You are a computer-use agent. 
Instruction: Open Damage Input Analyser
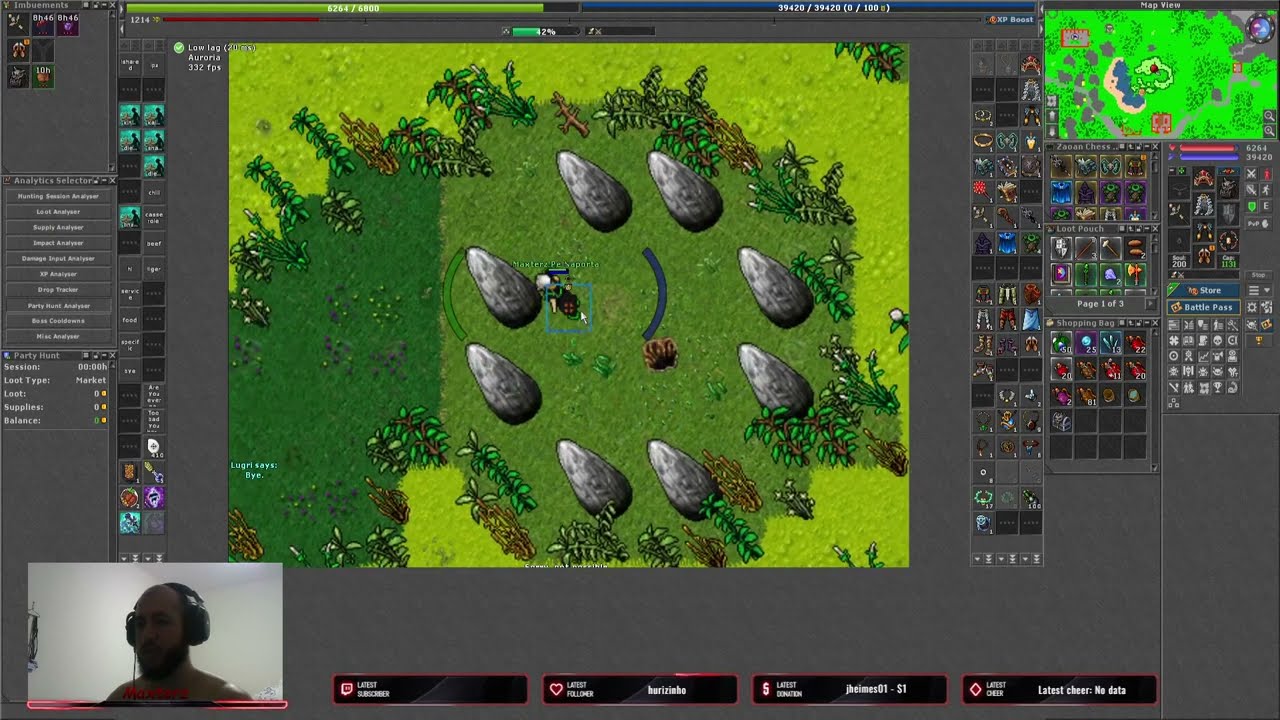click(58, 258)
